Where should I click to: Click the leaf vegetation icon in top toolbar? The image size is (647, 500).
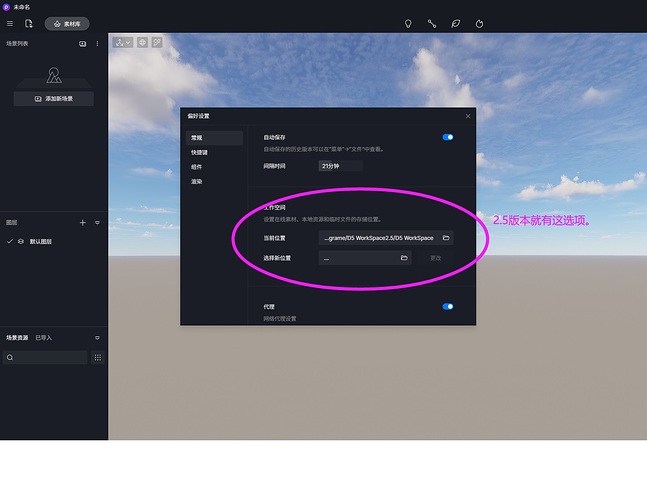tap(456, 23)
